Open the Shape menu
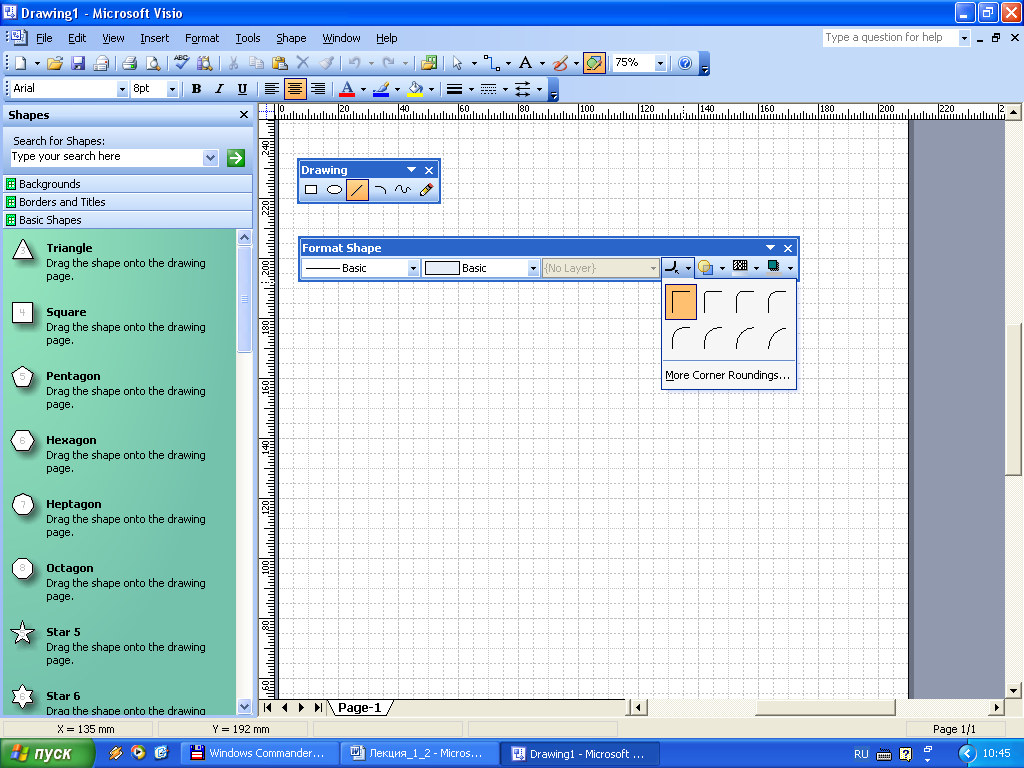1024x768 pixels. (291, 38)
